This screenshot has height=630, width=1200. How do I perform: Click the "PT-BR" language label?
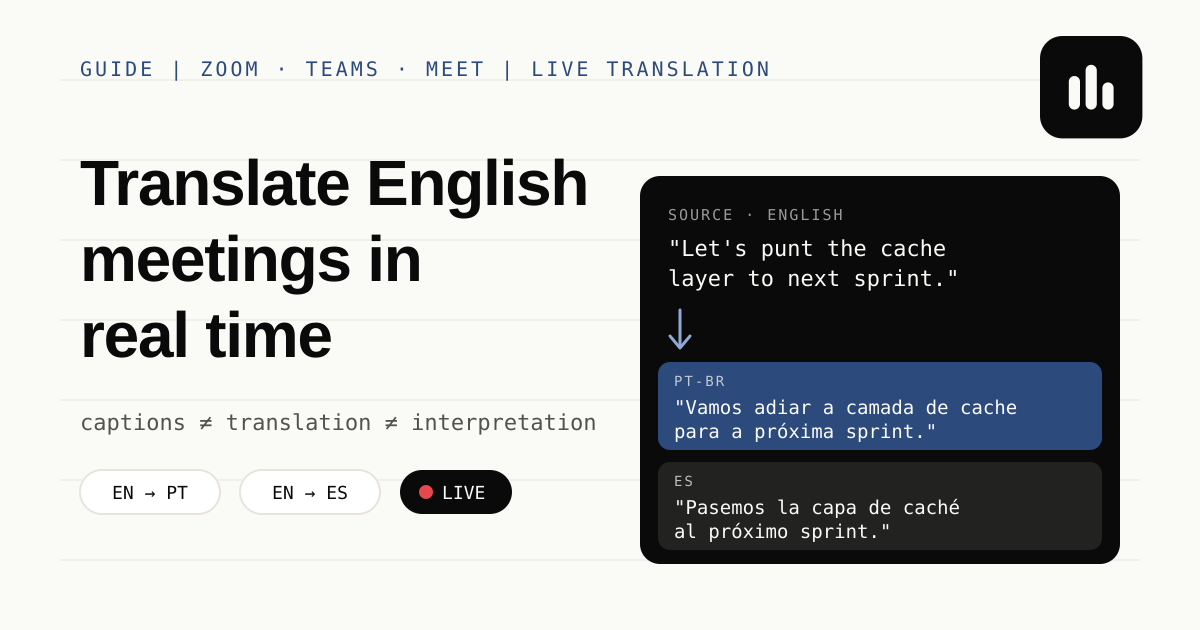click(700, 381)
